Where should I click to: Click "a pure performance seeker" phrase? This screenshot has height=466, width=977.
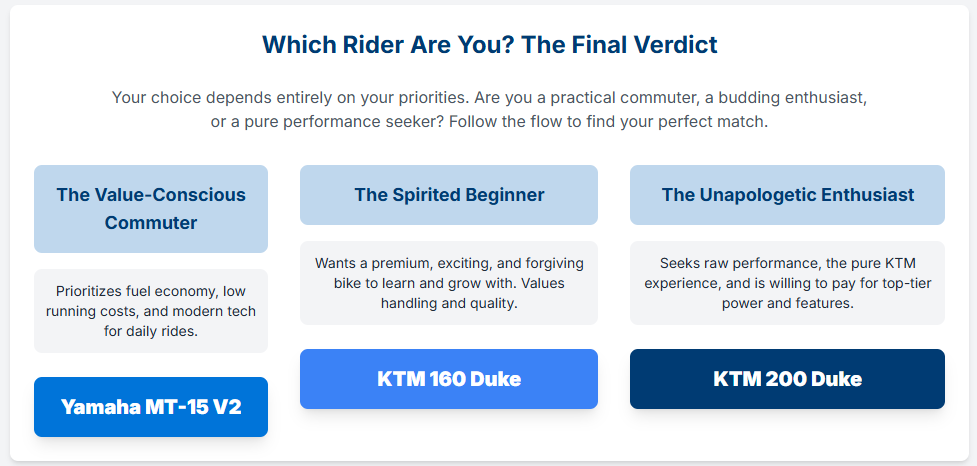click(336, 122)
